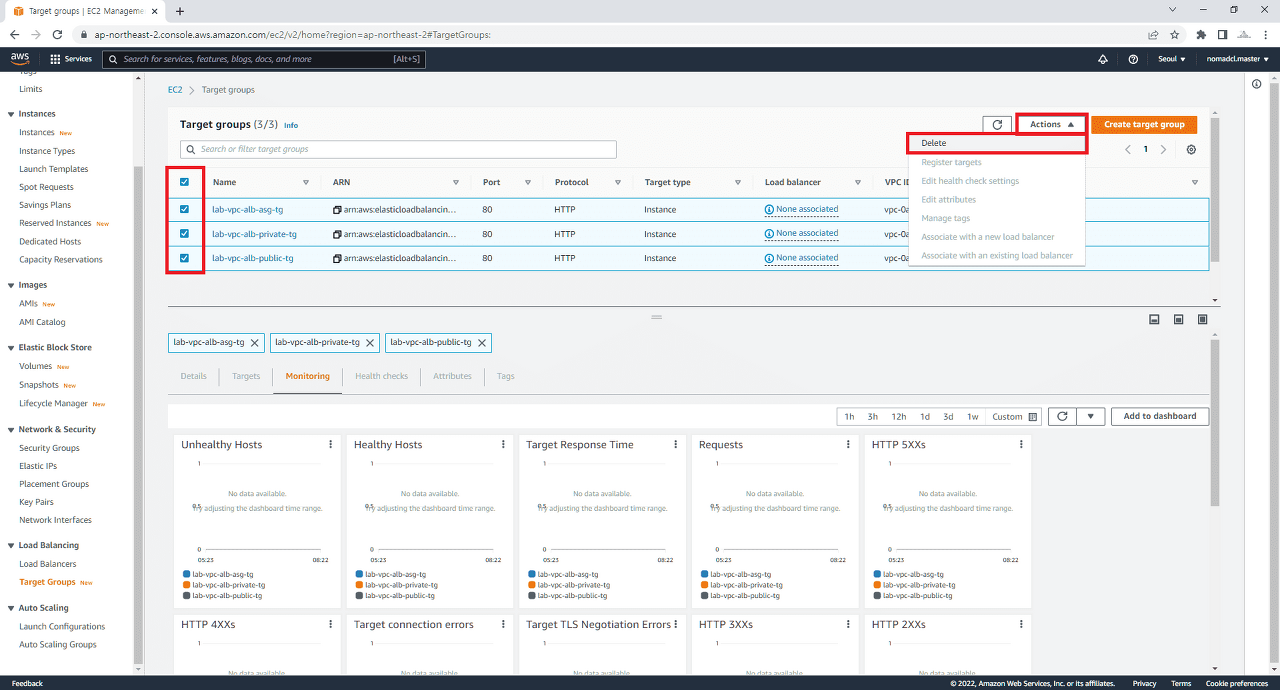This screenshot has width=1280, height=690.
Task: Copy ARN of lab-vpc-alb-private-tg
Action: (x=338, y=234)
